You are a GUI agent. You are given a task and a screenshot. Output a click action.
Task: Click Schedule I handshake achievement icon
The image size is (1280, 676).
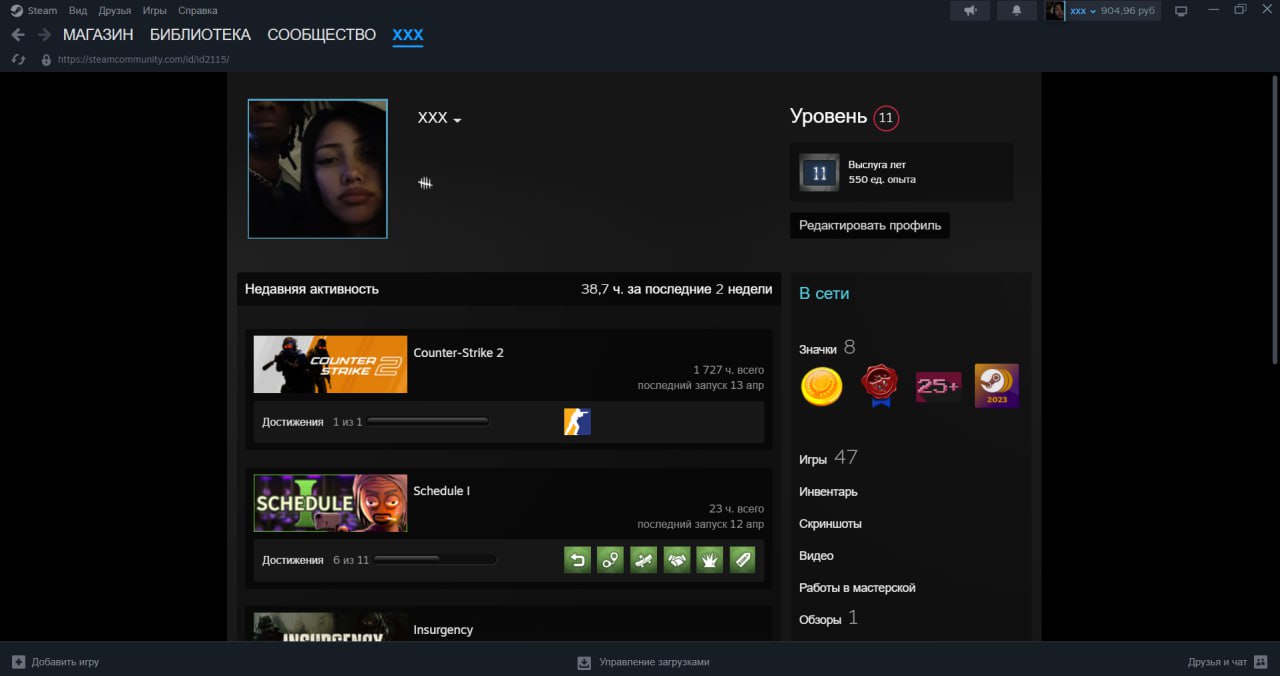coord(676,560)
